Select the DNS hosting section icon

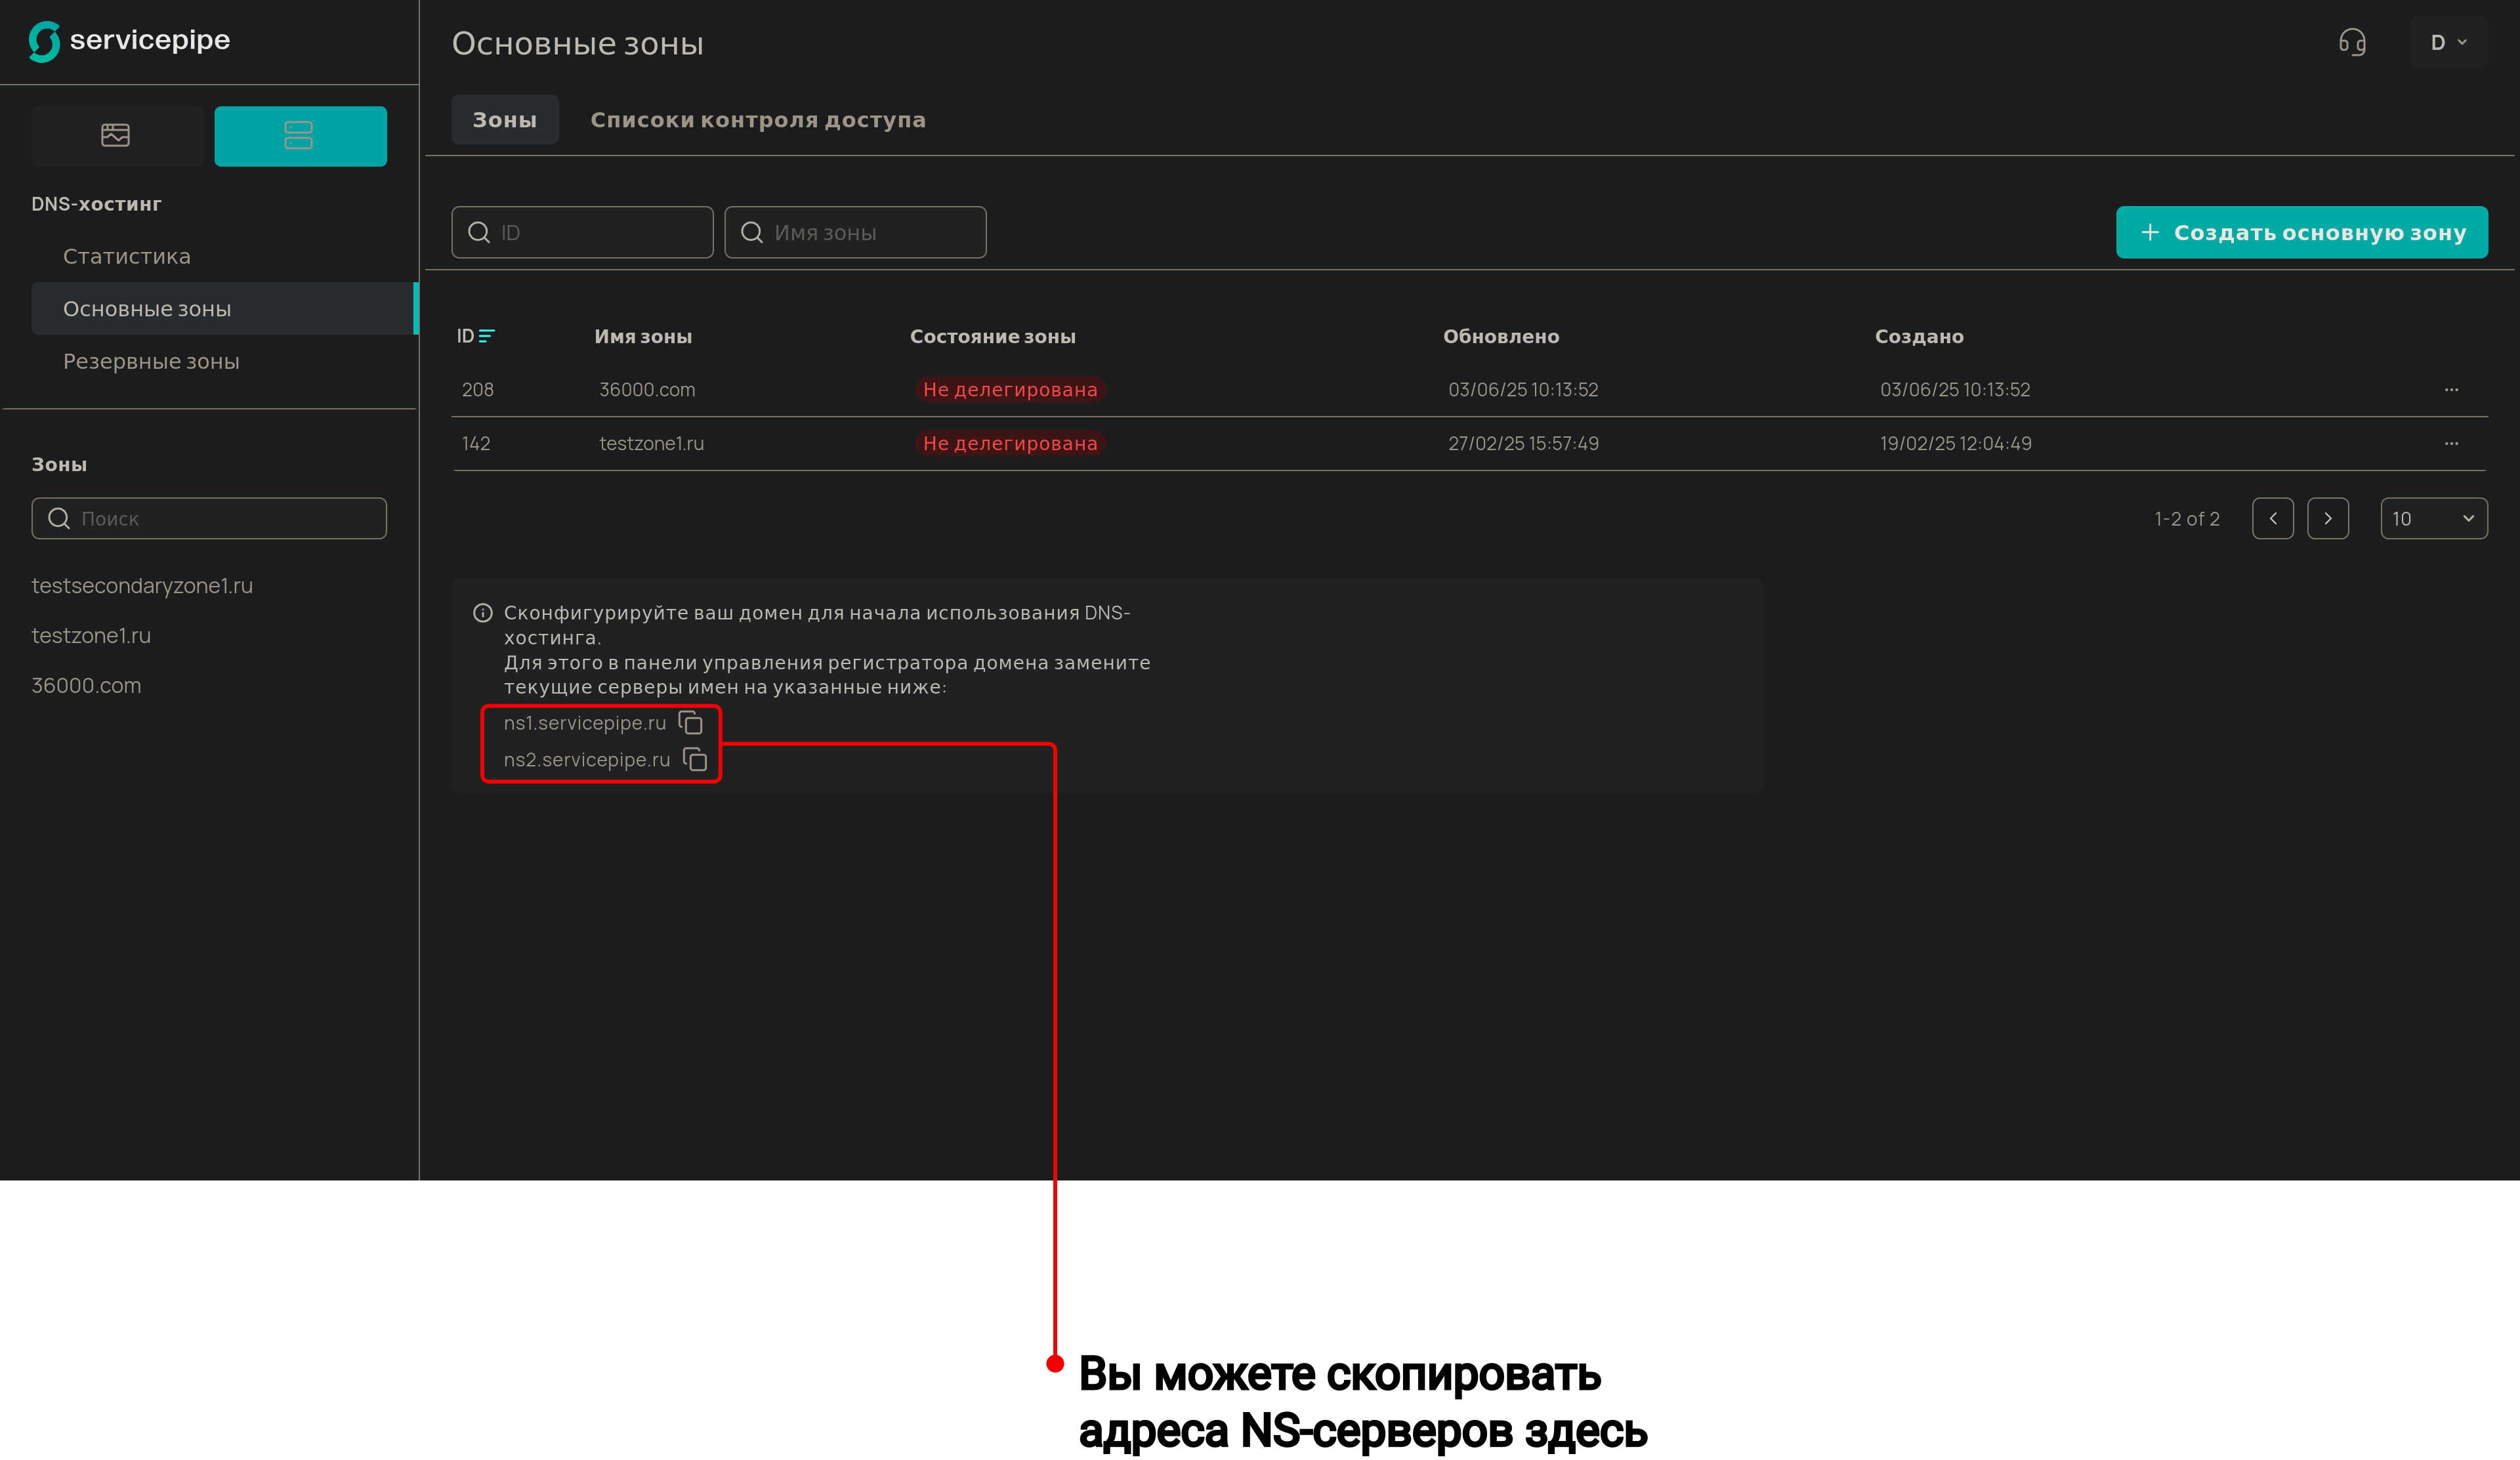pyautogui.click(x=300, y=135)
